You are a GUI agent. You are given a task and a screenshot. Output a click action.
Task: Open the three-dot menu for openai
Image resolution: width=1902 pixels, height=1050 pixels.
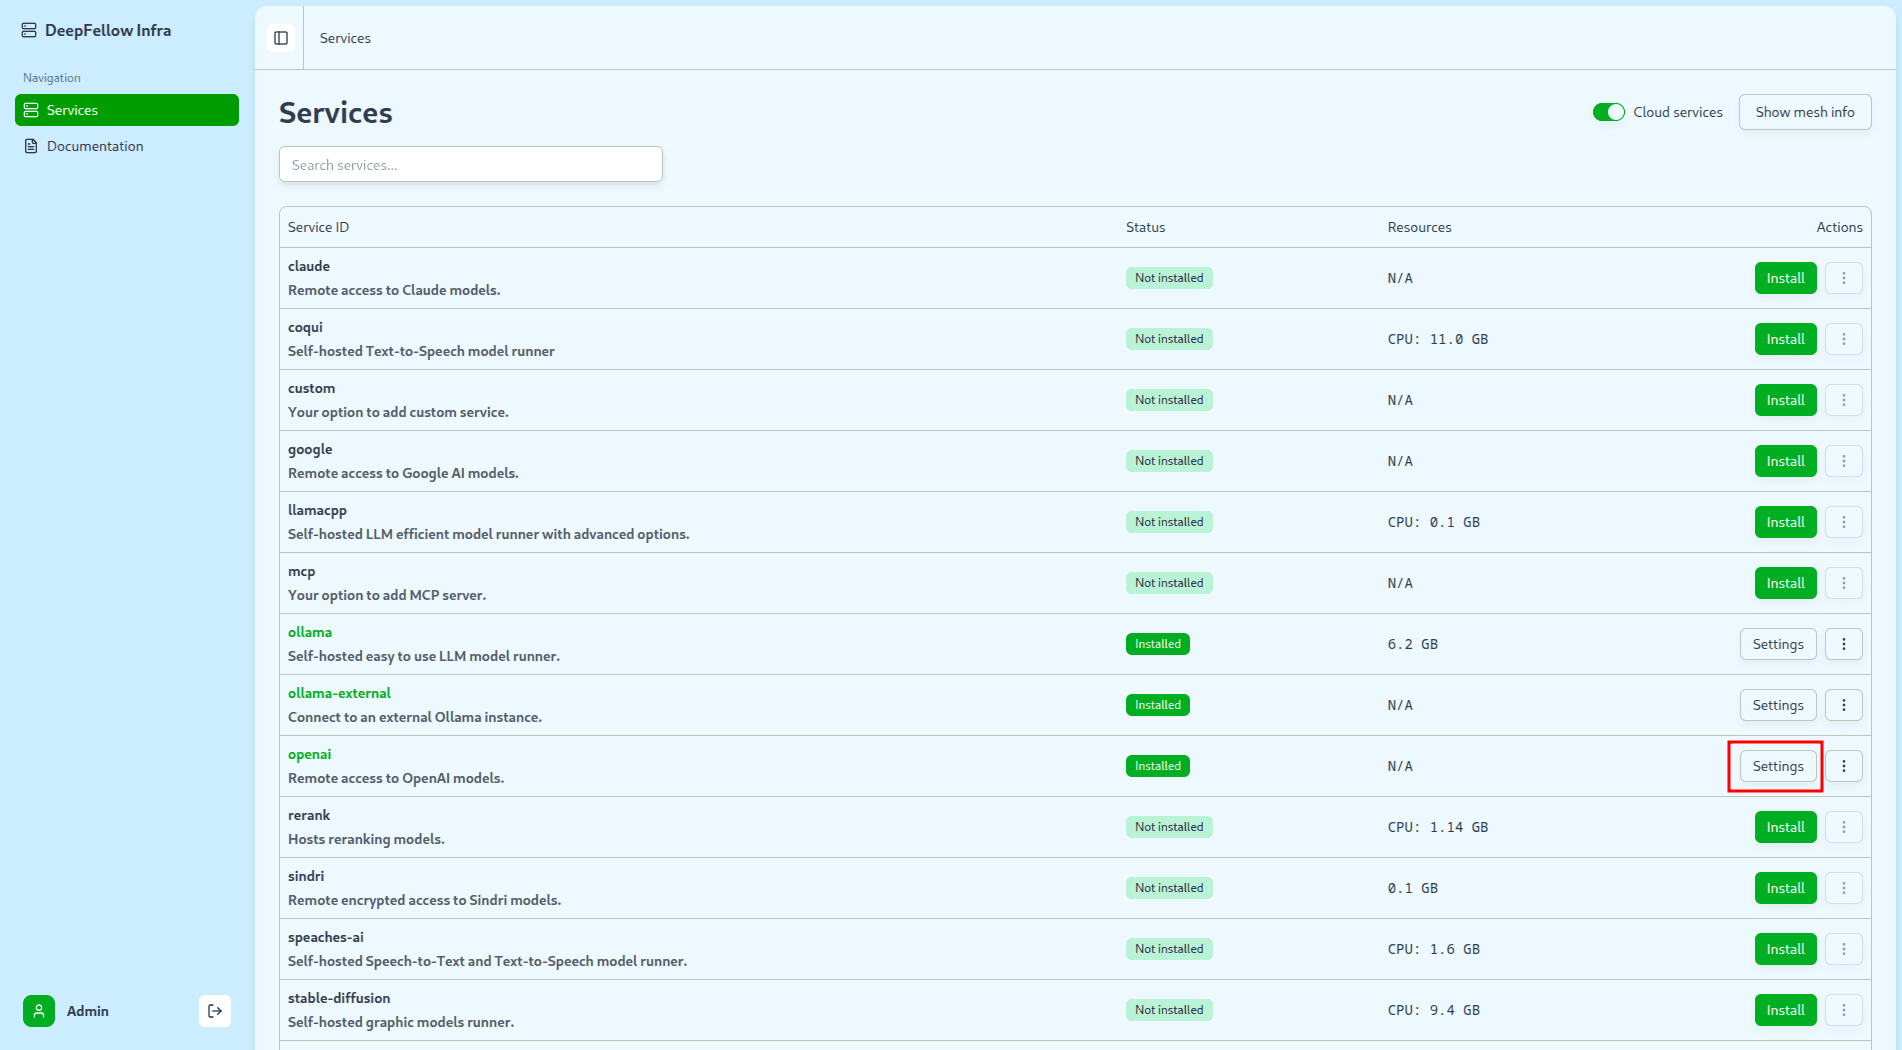tap(1844, 766)
